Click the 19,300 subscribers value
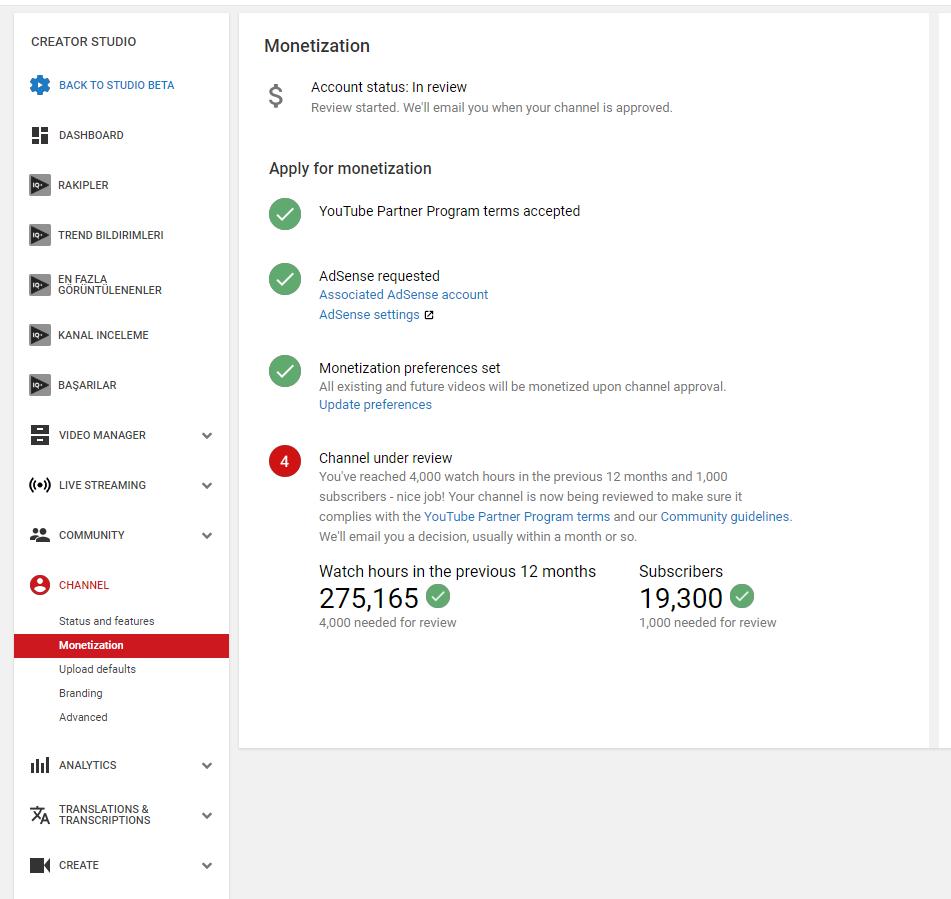This screenshot has height=899, width=951. pyautogui.click(x=681, y=599)
